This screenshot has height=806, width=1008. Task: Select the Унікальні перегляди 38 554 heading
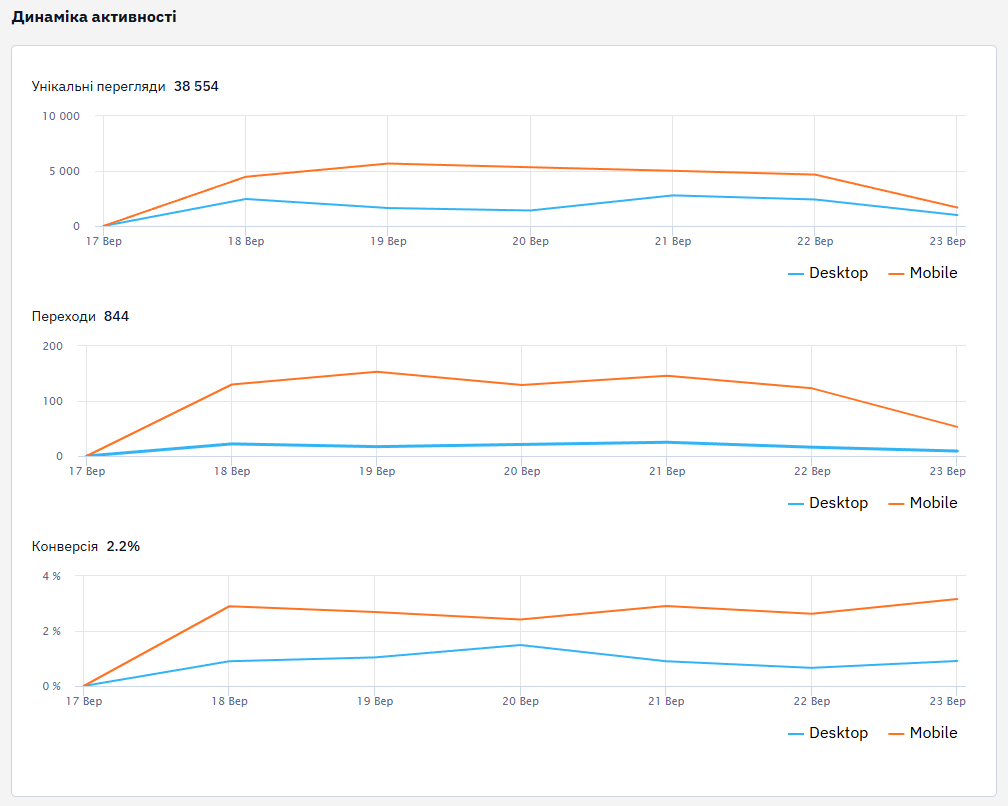125,86
